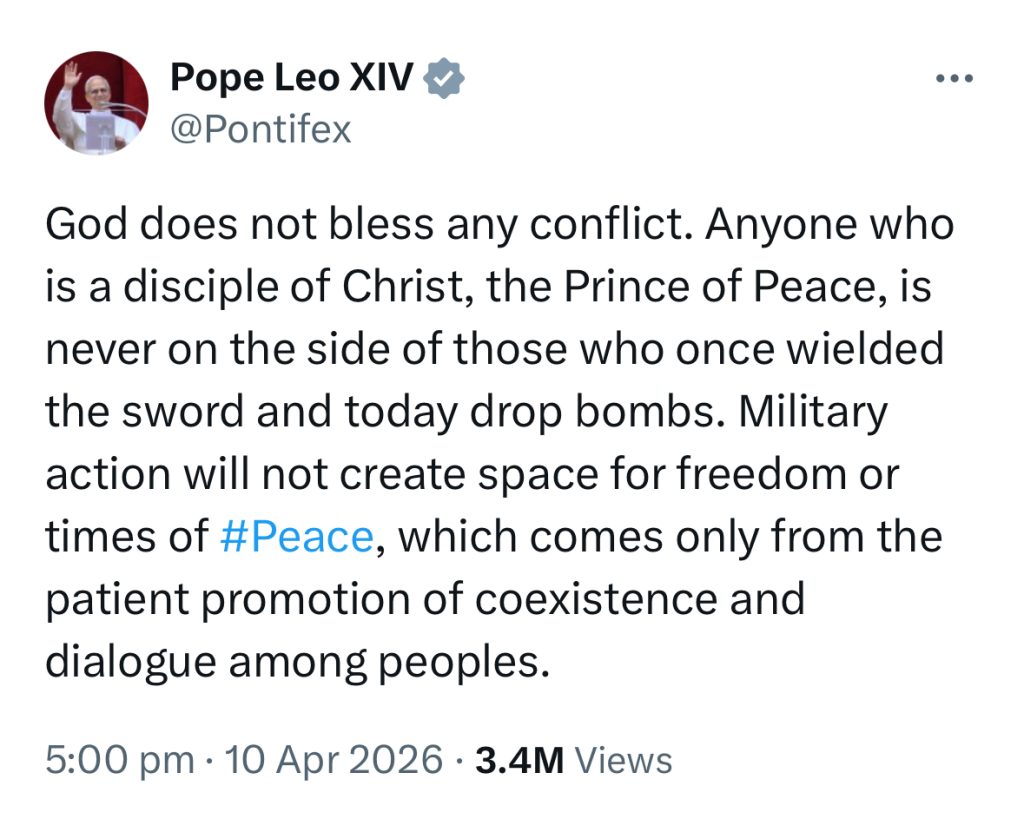
Task: Click the Views label
Action: point(625,760)
